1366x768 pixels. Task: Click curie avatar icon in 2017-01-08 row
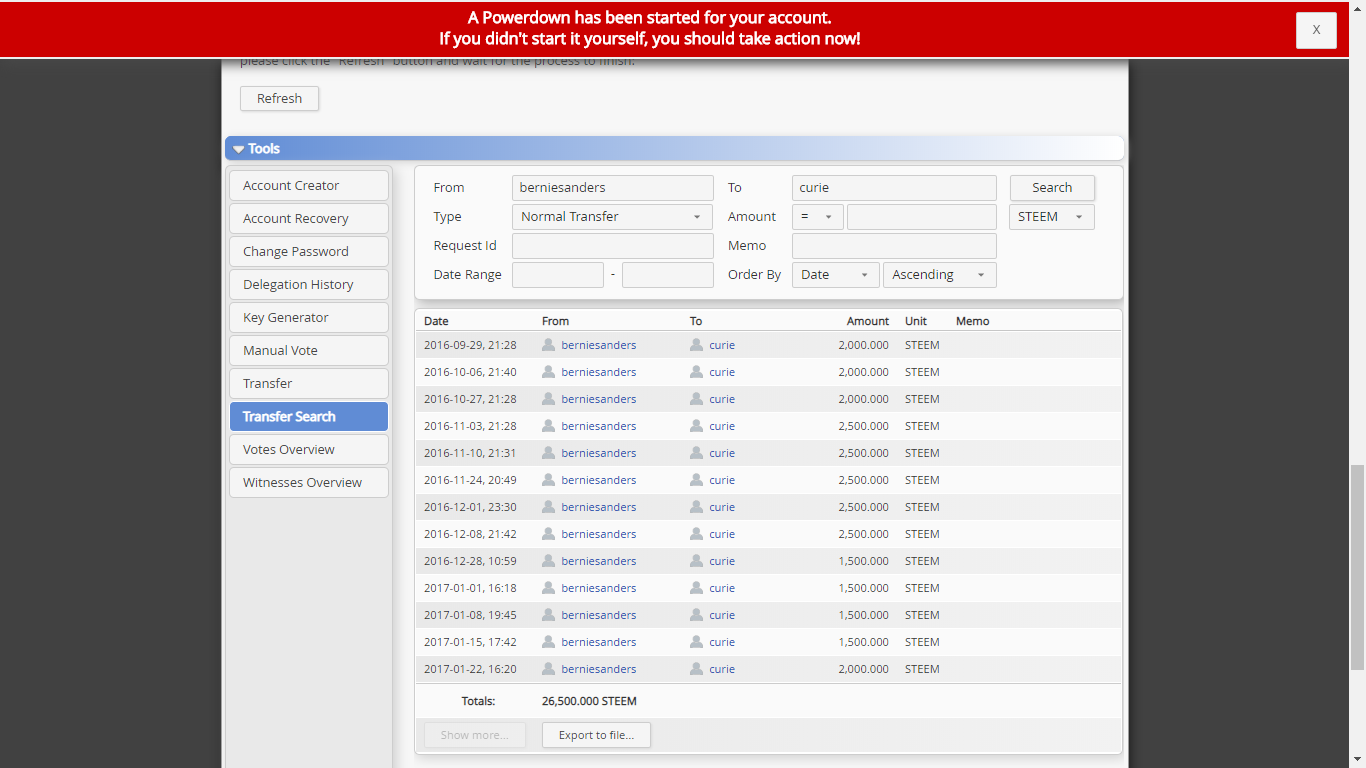point(696,614)
